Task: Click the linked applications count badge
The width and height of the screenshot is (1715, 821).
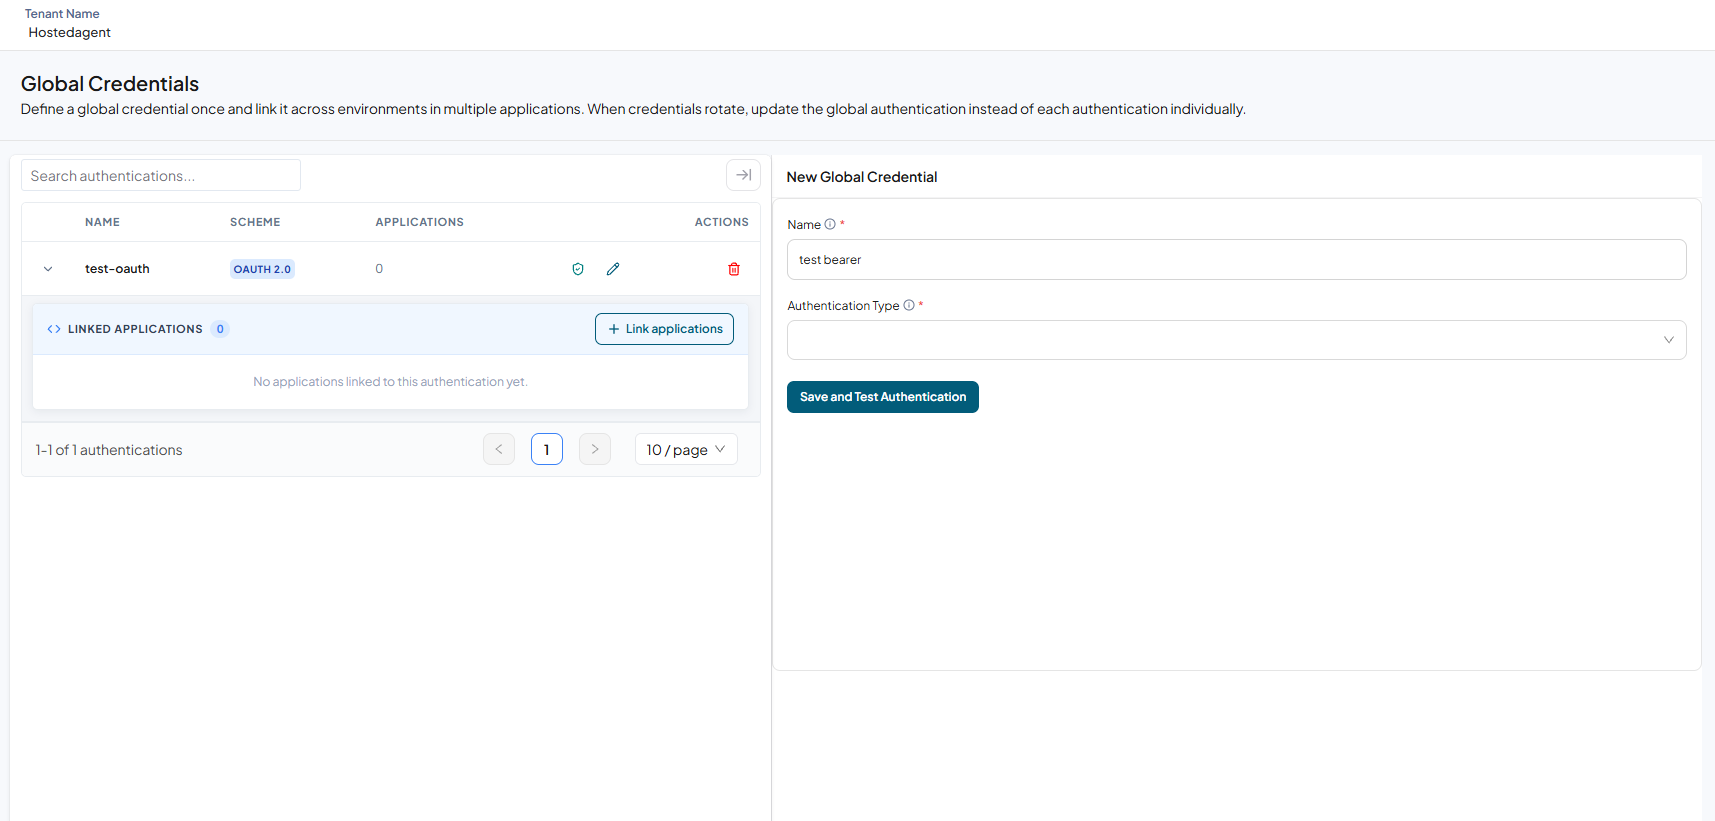Action: point(220,329)
